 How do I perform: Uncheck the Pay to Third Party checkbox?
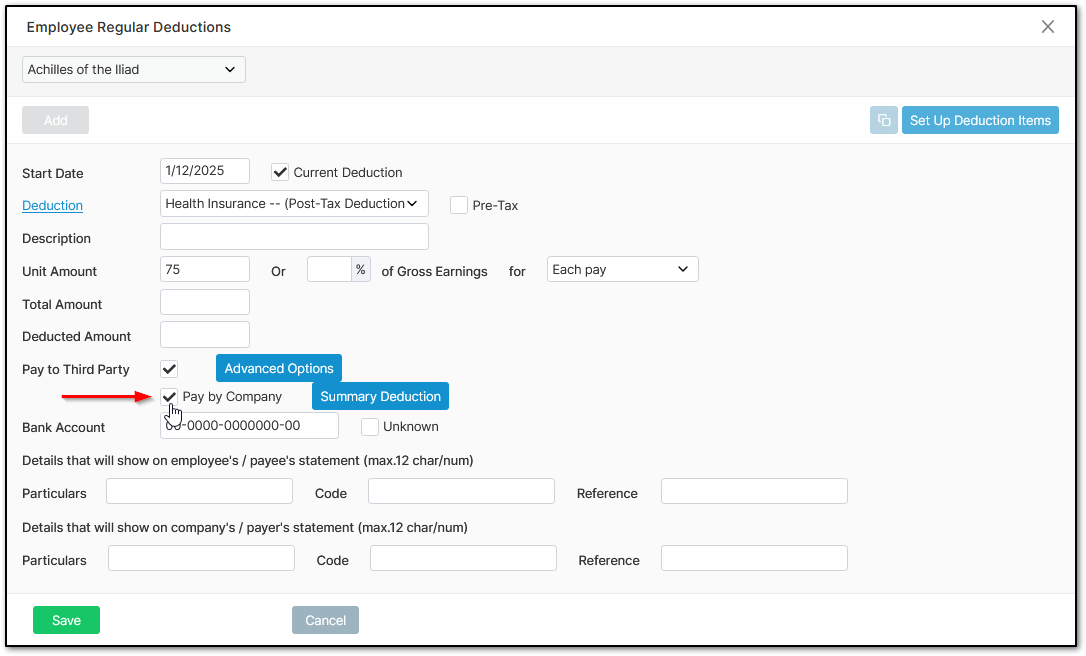click(169, 369)
